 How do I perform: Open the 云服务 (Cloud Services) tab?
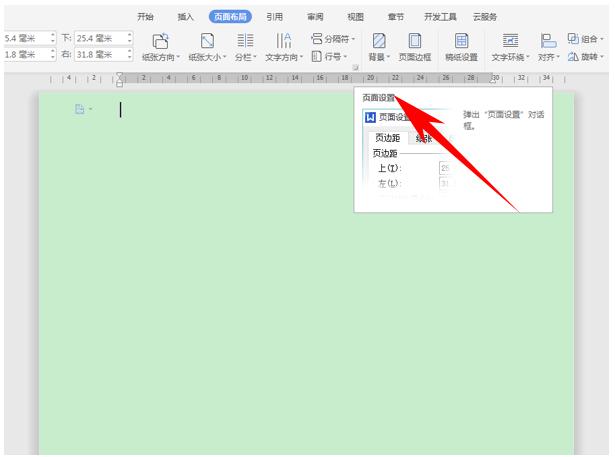(485, 17)
